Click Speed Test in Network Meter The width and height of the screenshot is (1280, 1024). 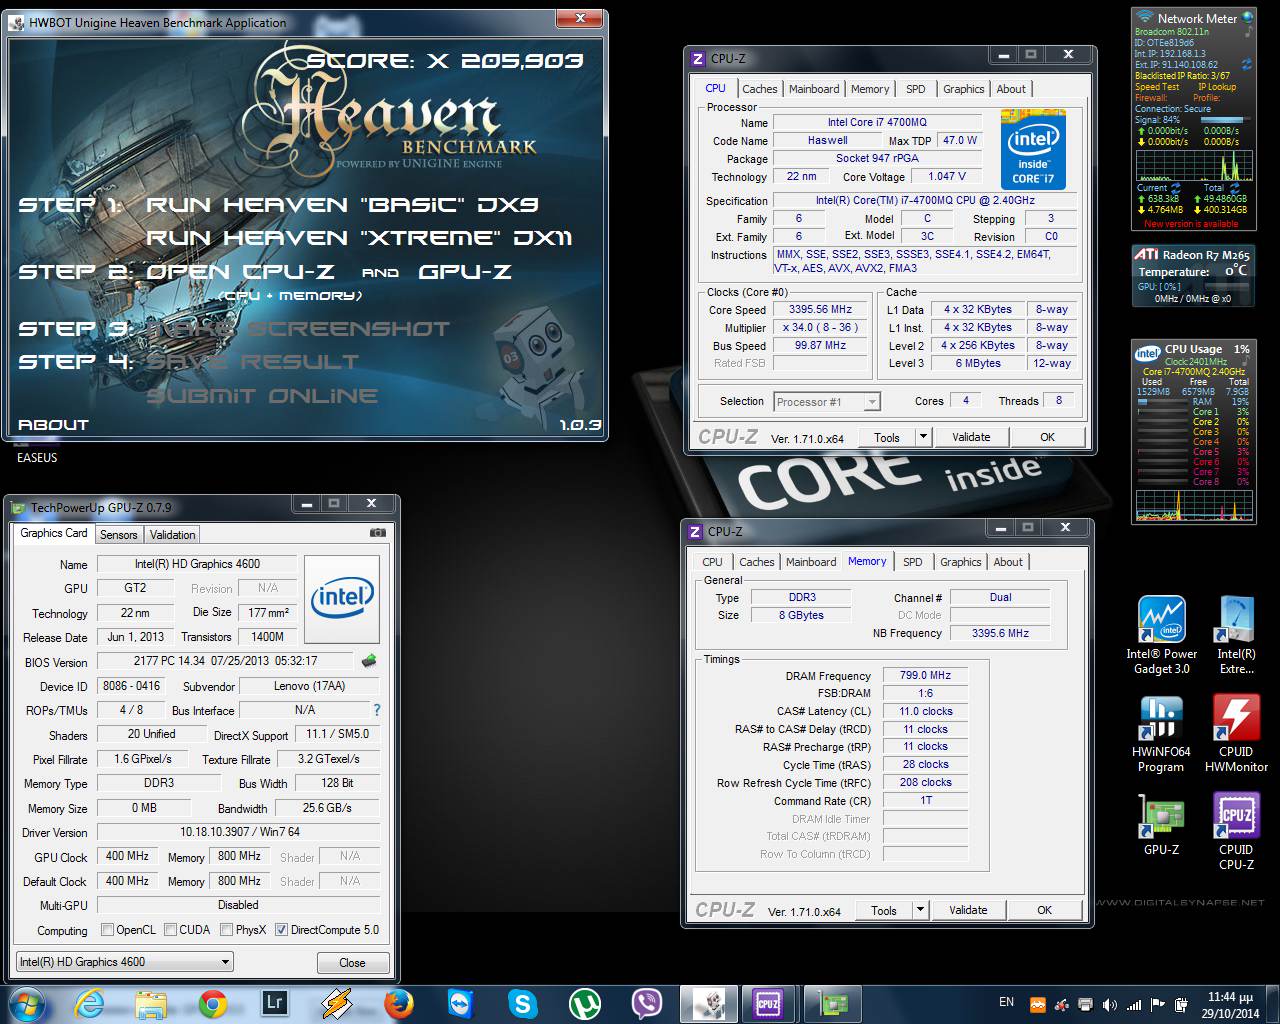pos(1157,87)
